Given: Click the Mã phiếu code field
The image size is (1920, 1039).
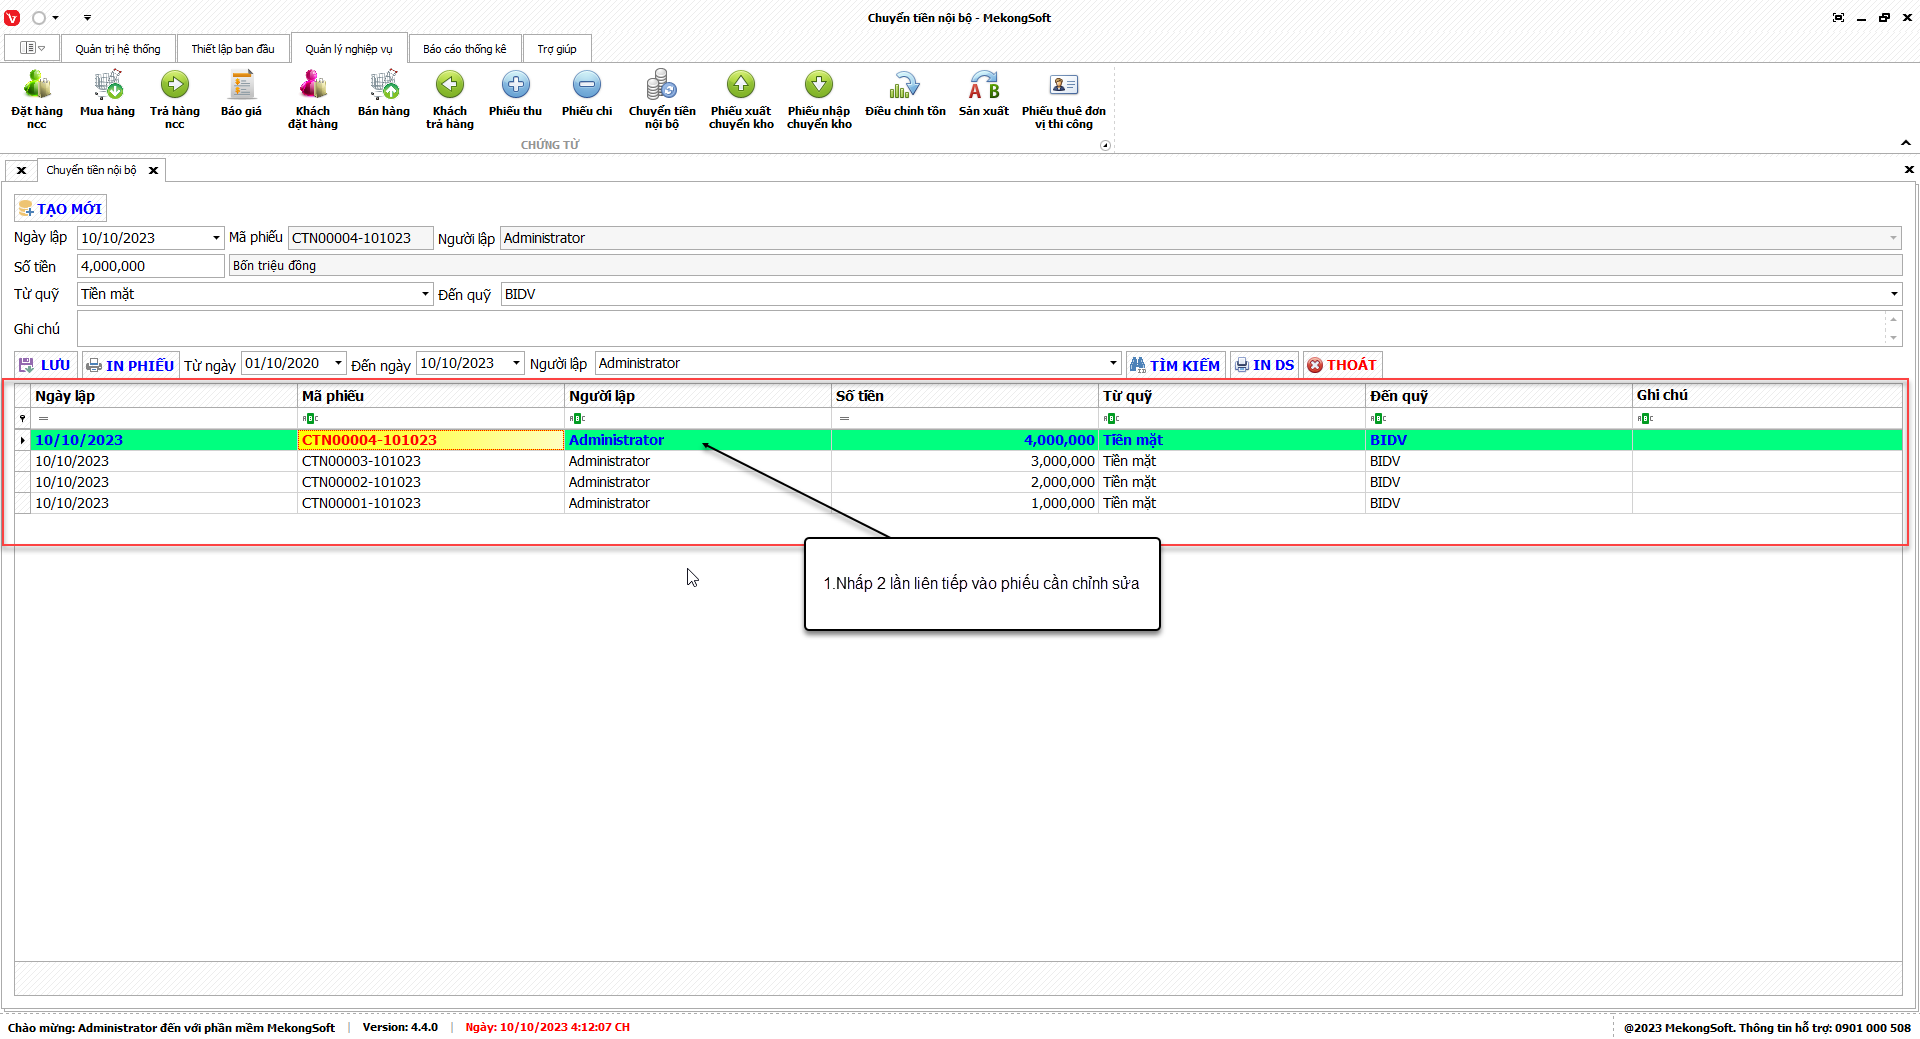Looking at the screenshot, I should coord(360,238).
